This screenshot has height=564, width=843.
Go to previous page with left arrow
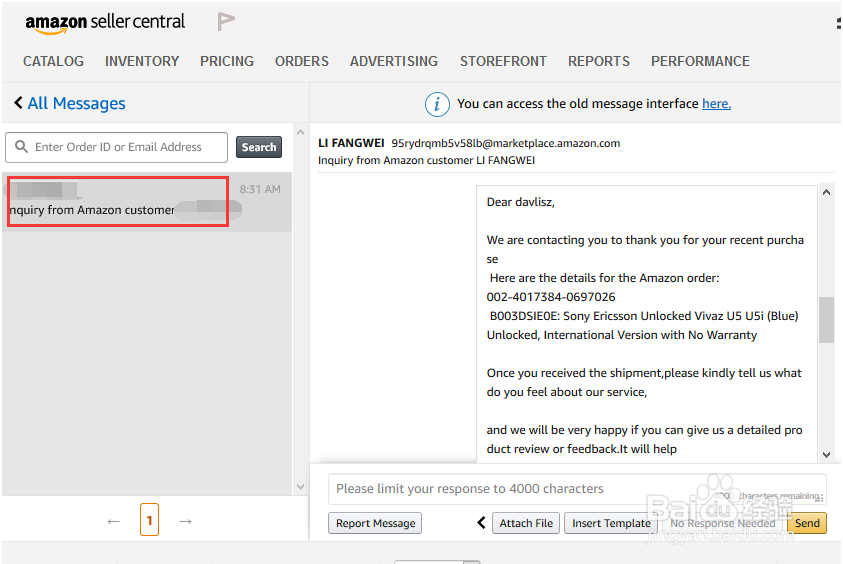113,521
